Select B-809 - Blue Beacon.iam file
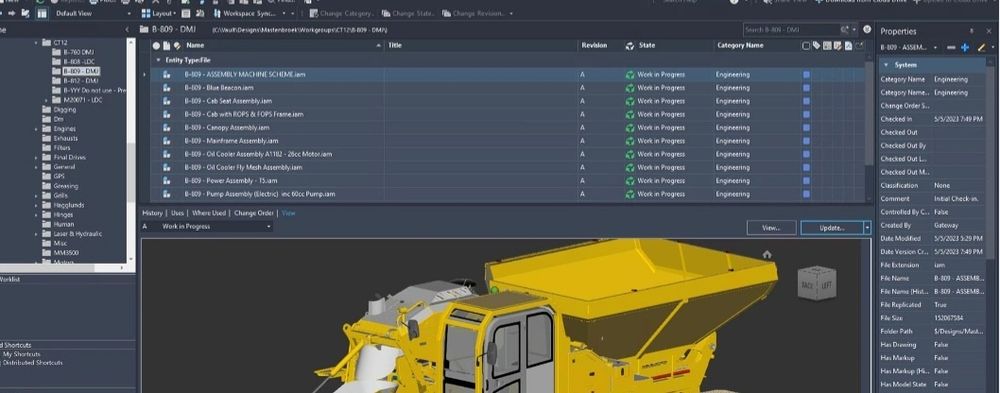The image size is (1000, 393). (x=219, y=88)
